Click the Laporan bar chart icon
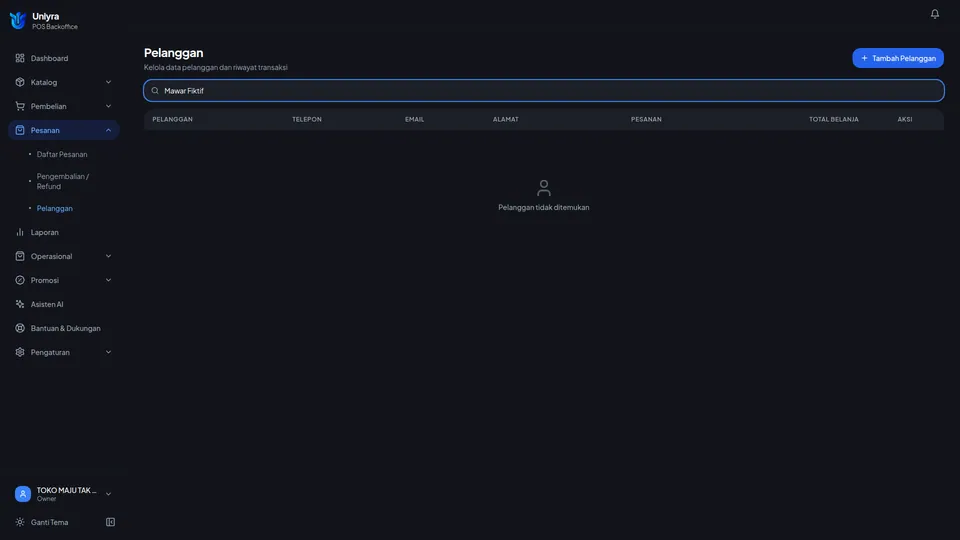 point(20,232)
